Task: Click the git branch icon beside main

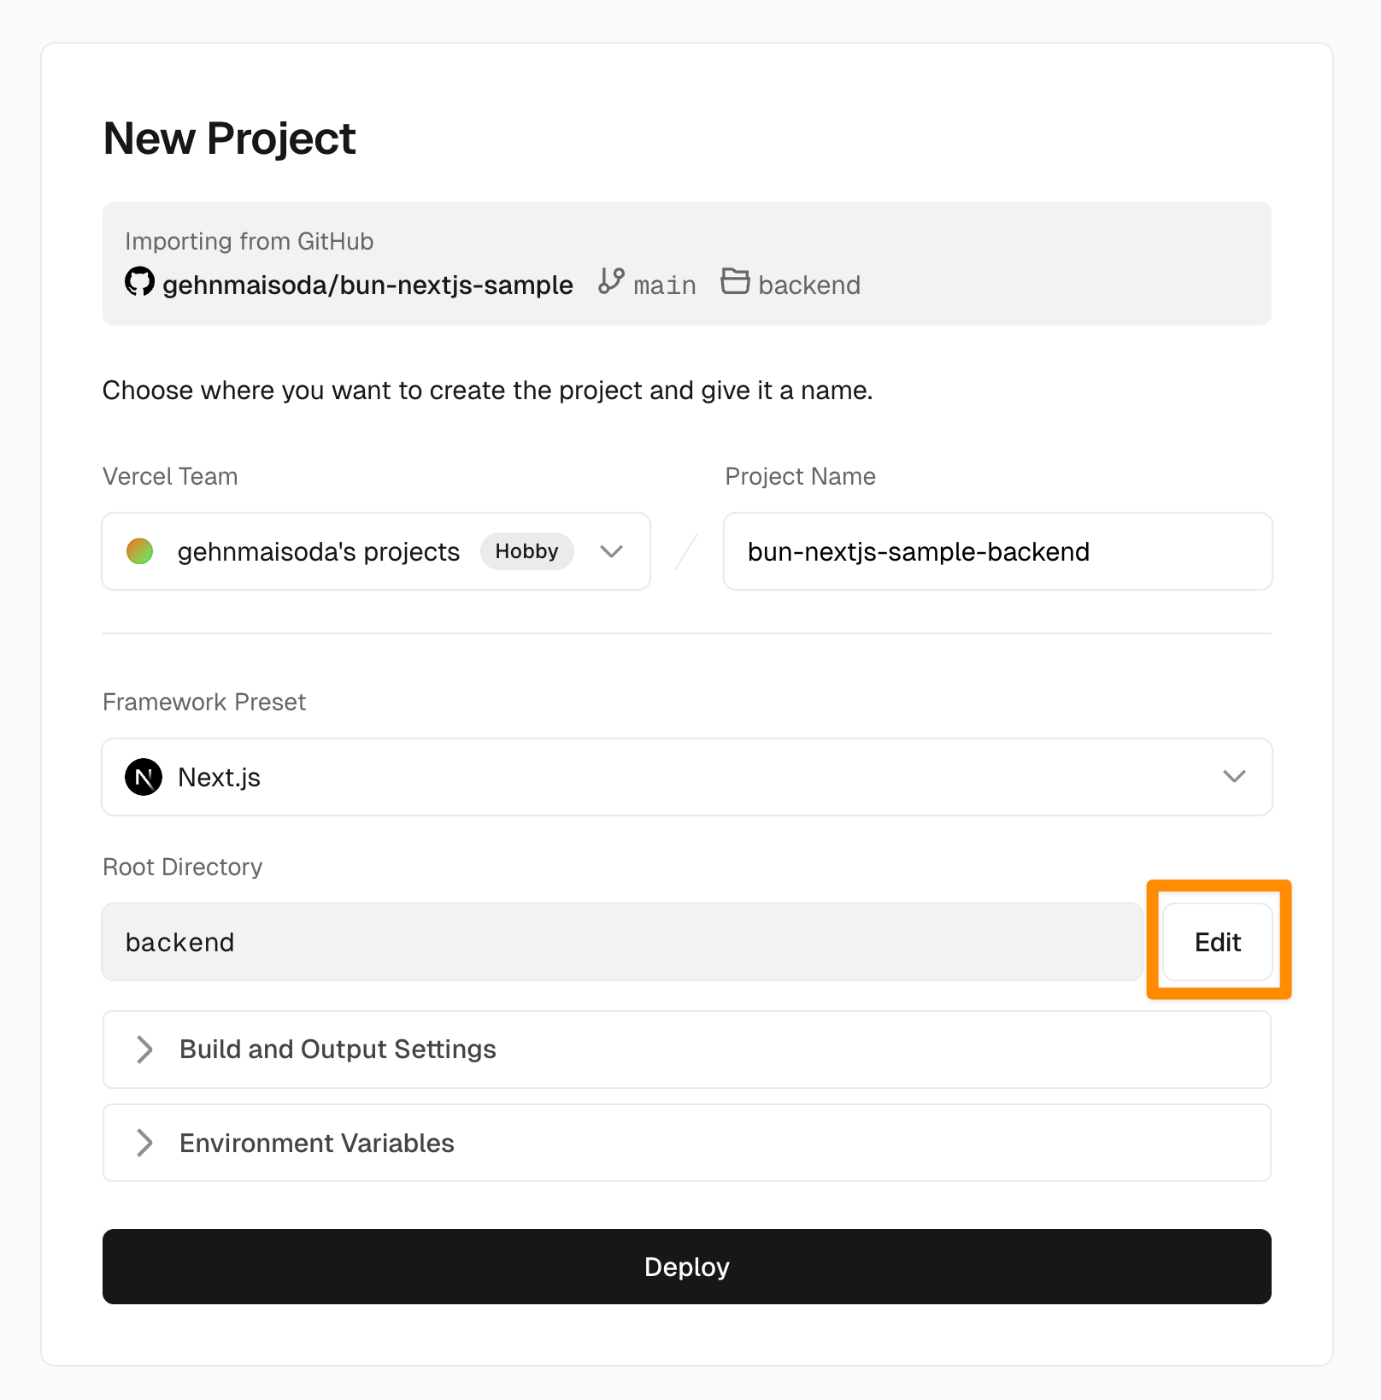Action: click(x=611, y=281)
